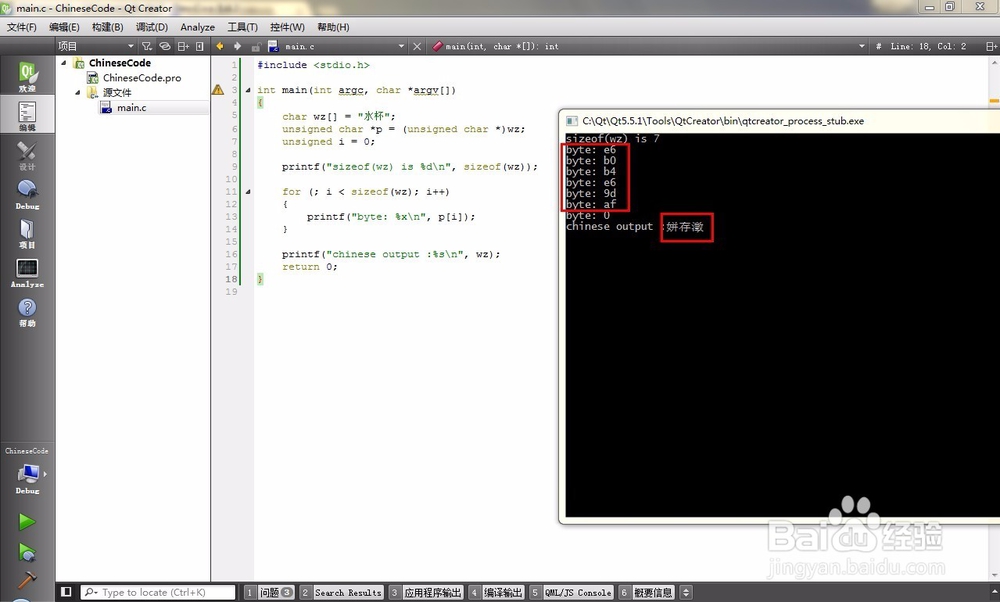Open the 工具(T) menu
This screenshot has height=602, width=1000.
pos(242,27)
